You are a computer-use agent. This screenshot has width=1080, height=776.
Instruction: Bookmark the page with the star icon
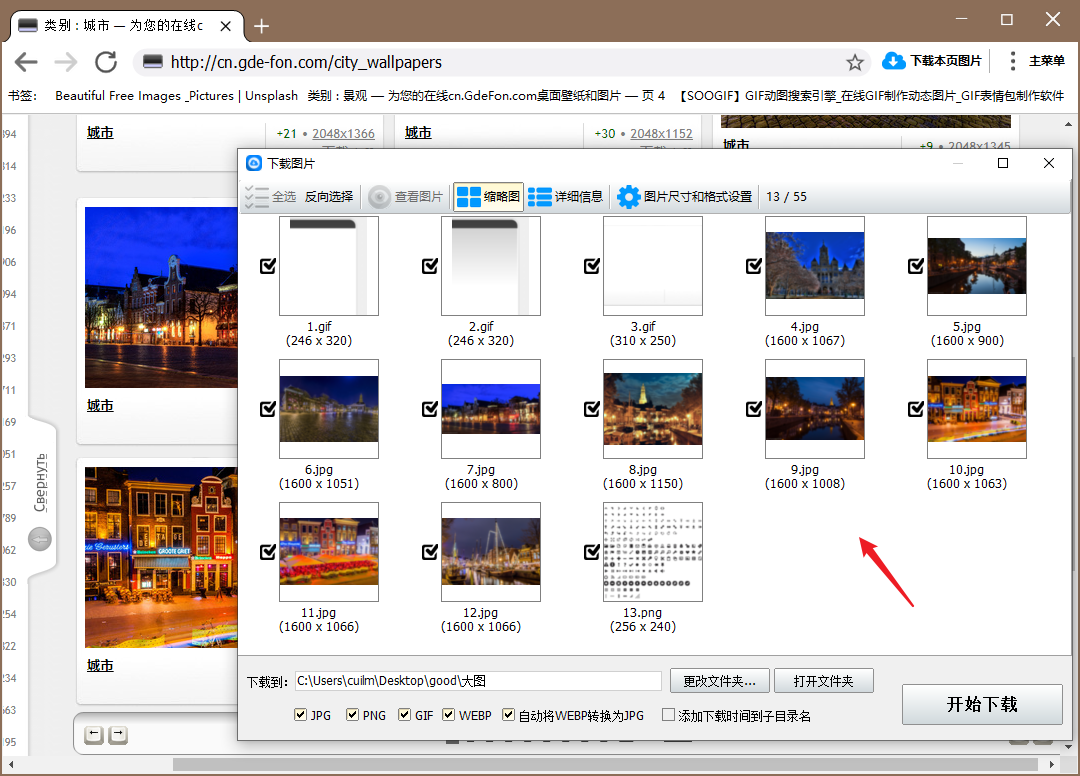pyautogui.click(x=855, y=63)
